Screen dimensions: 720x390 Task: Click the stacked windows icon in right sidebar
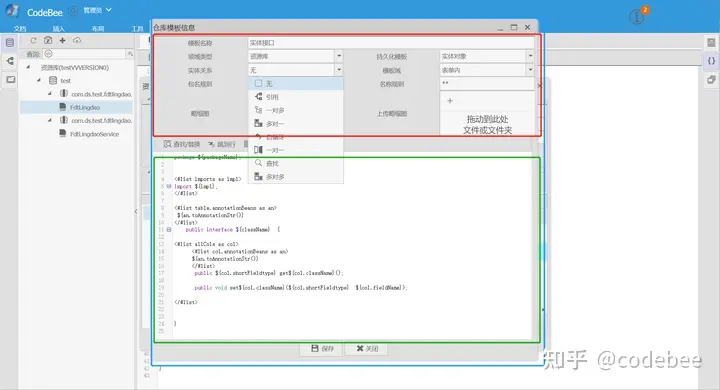pos(711,79)
